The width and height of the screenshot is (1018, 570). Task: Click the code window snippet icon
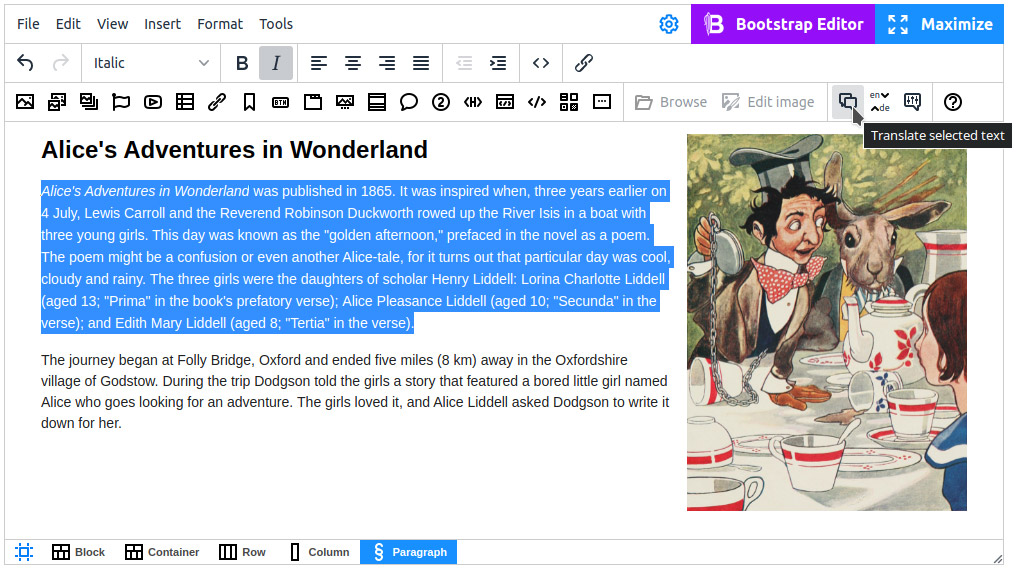(504, 102)
